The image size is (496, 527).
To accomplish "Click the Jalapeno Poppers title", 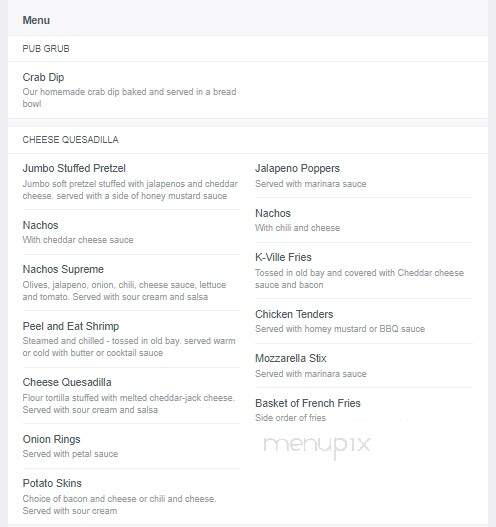I will pyautogui.click(x=297, y=168).
